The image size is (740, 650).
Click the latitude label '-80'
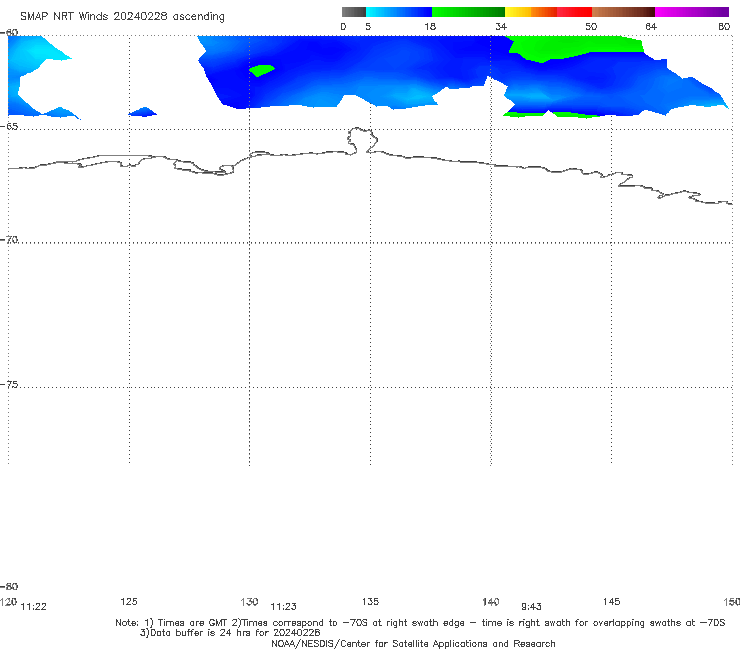point(9,587)
